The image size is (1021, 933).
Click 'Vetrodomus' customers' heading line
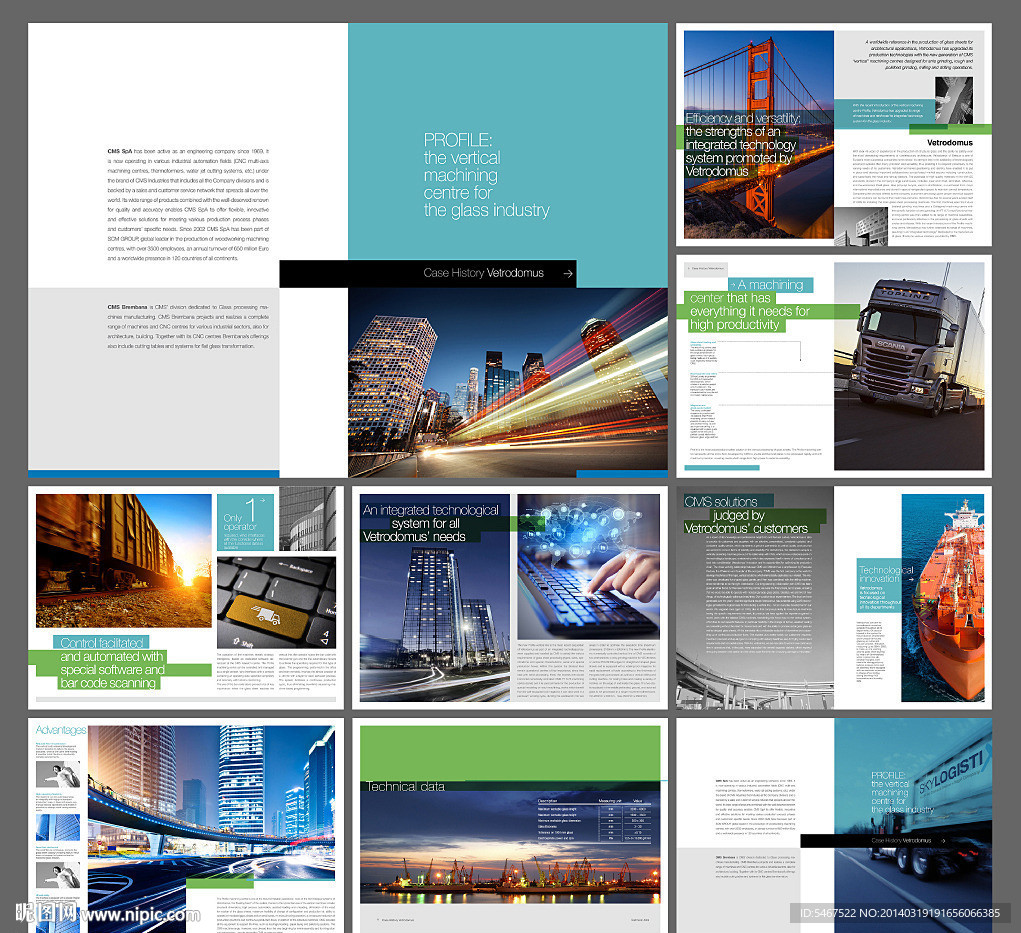pos(746,529)
